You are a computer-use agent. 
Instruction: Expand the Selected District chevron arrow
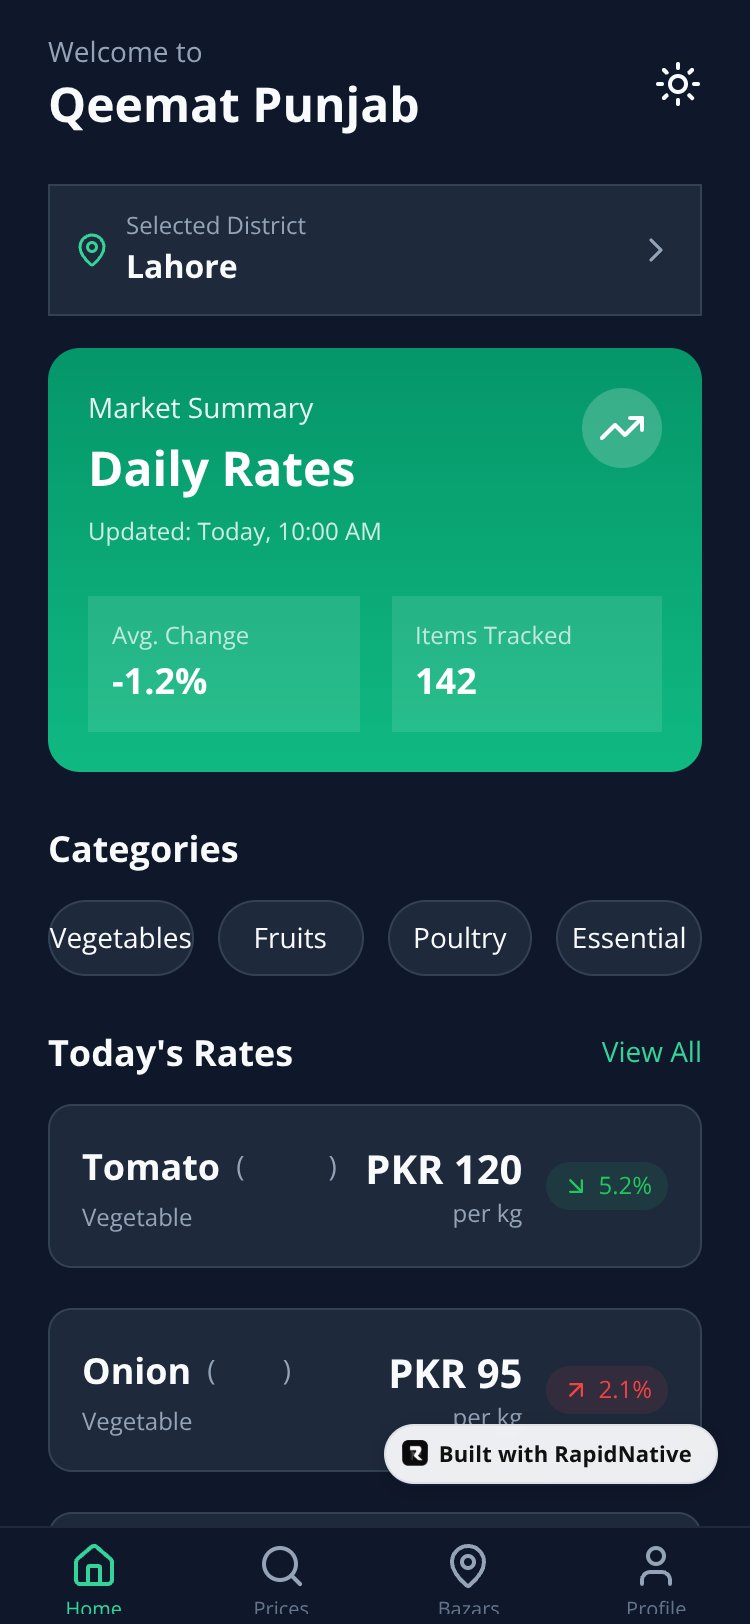[655, 250]
